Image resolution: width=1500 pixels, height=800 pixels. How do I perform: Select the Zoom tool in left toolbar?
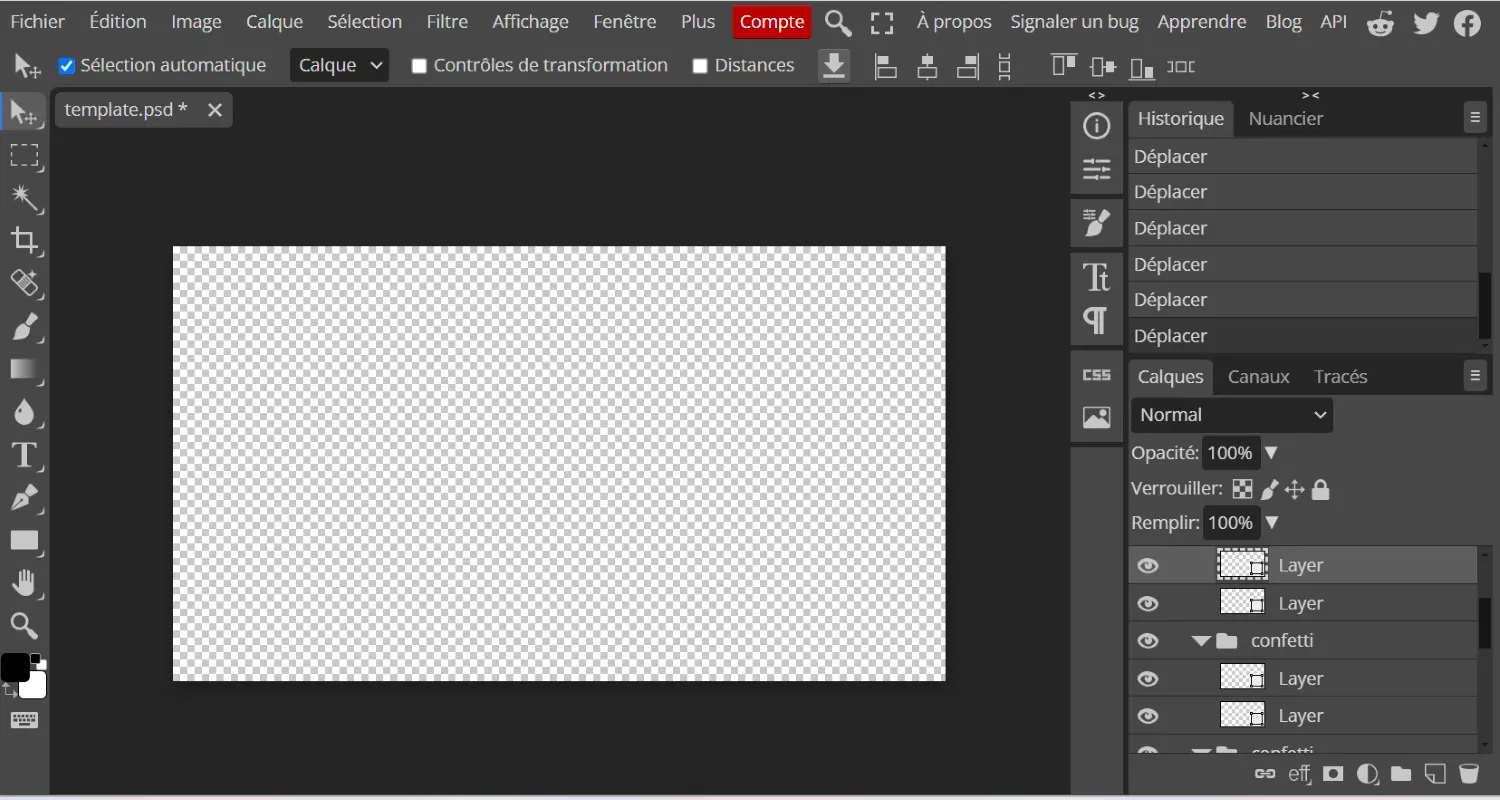tap(24, 626)
